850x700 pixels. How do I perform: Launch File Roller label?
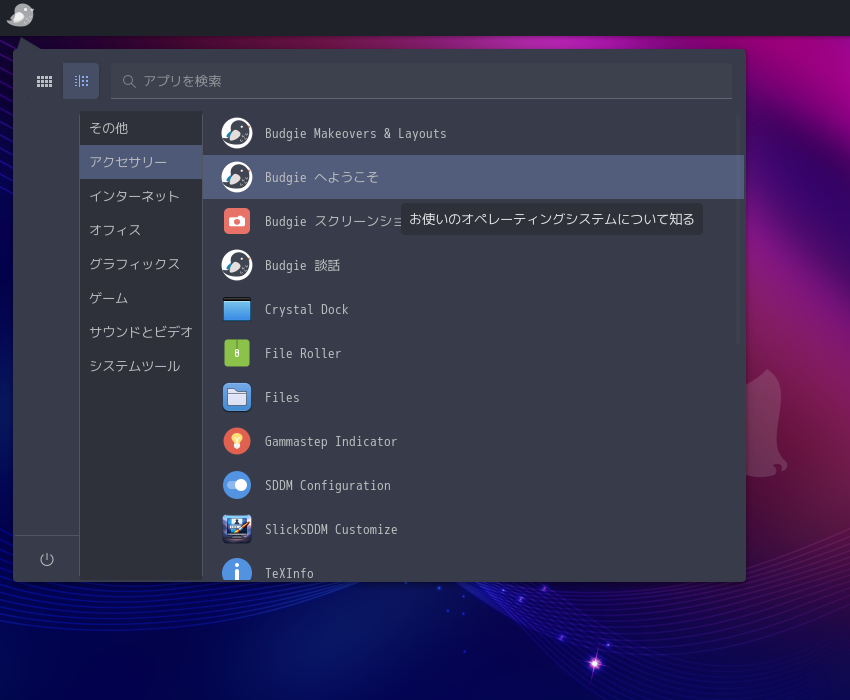(x=303, y=354)
